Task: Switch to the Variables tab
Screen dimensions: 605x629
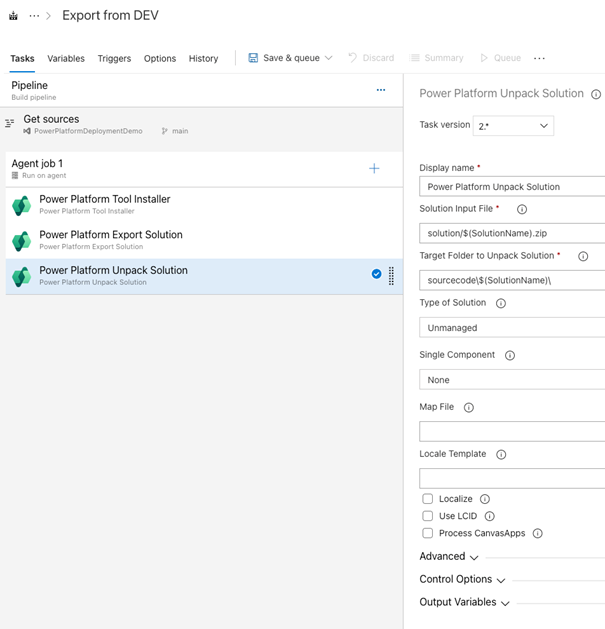Action: [66, 59]
